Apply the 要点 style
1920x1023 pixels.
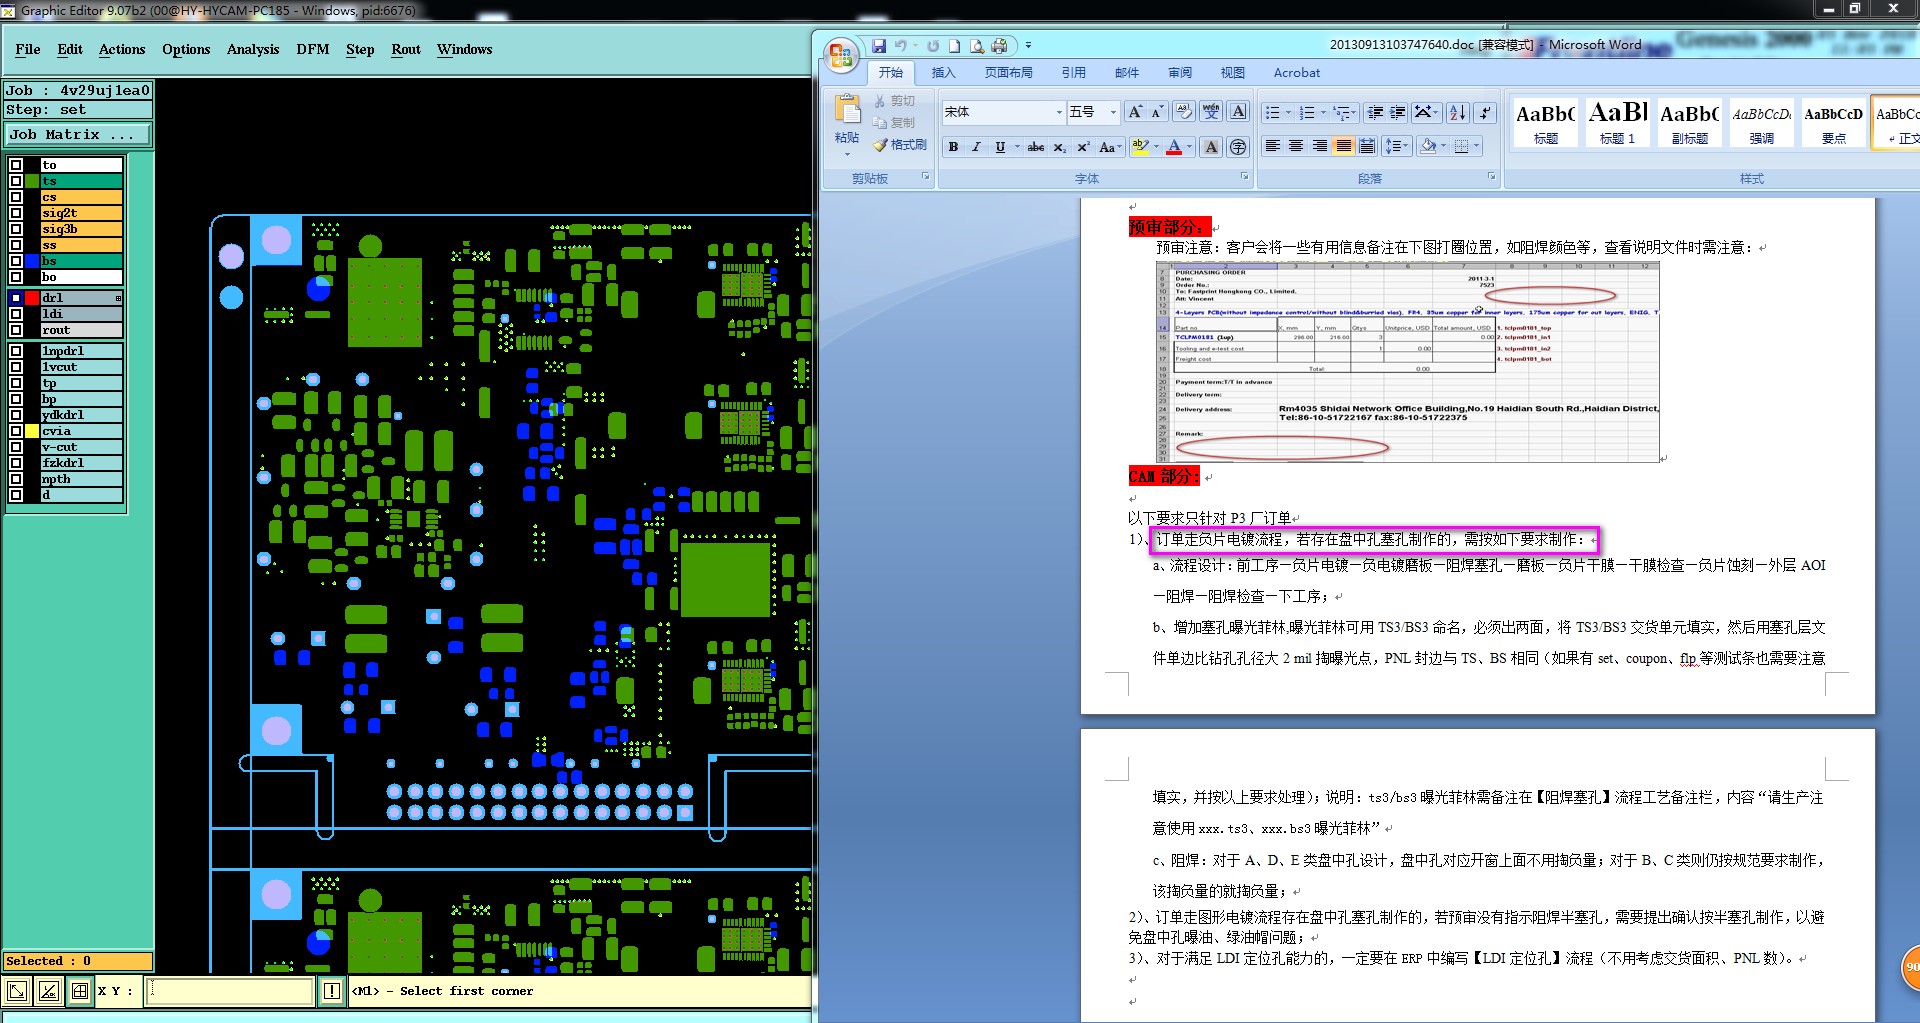point(1834,123)
